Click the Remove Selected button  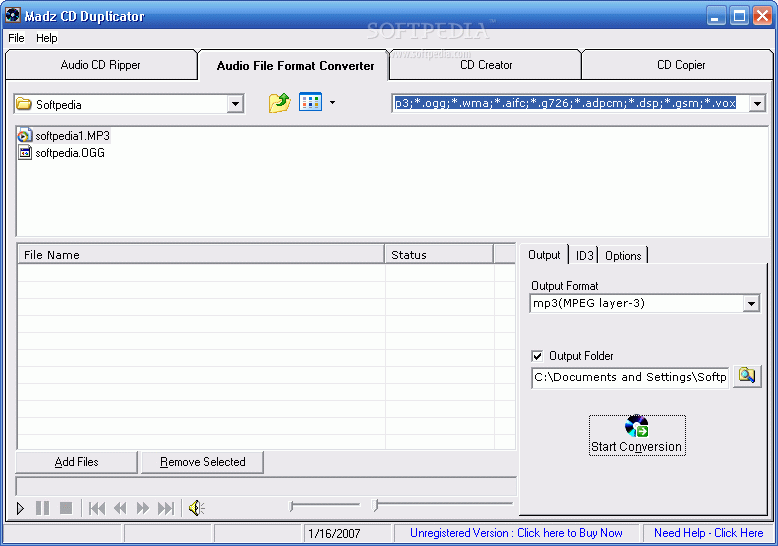(202, 462)
